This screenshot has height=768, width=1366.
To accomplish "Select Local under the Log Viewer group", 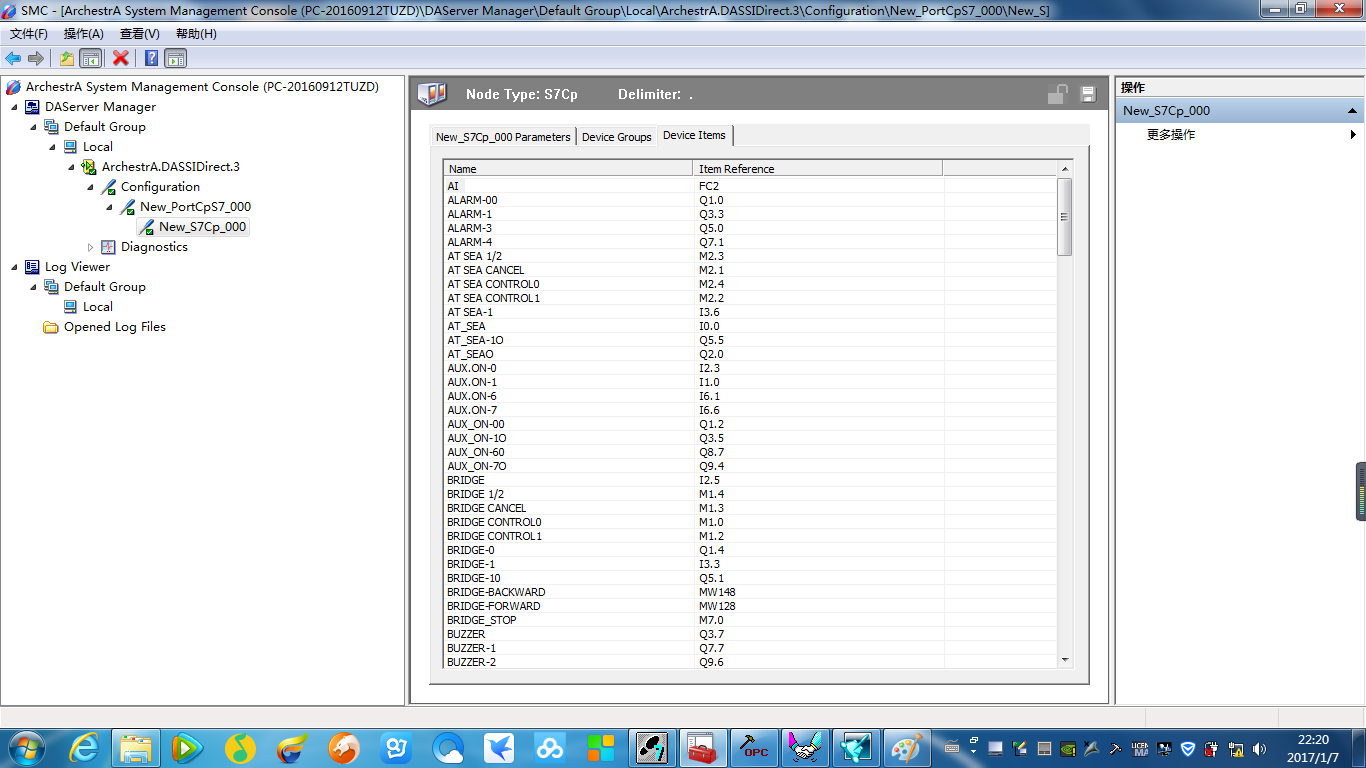I will [x=97, y=307].
